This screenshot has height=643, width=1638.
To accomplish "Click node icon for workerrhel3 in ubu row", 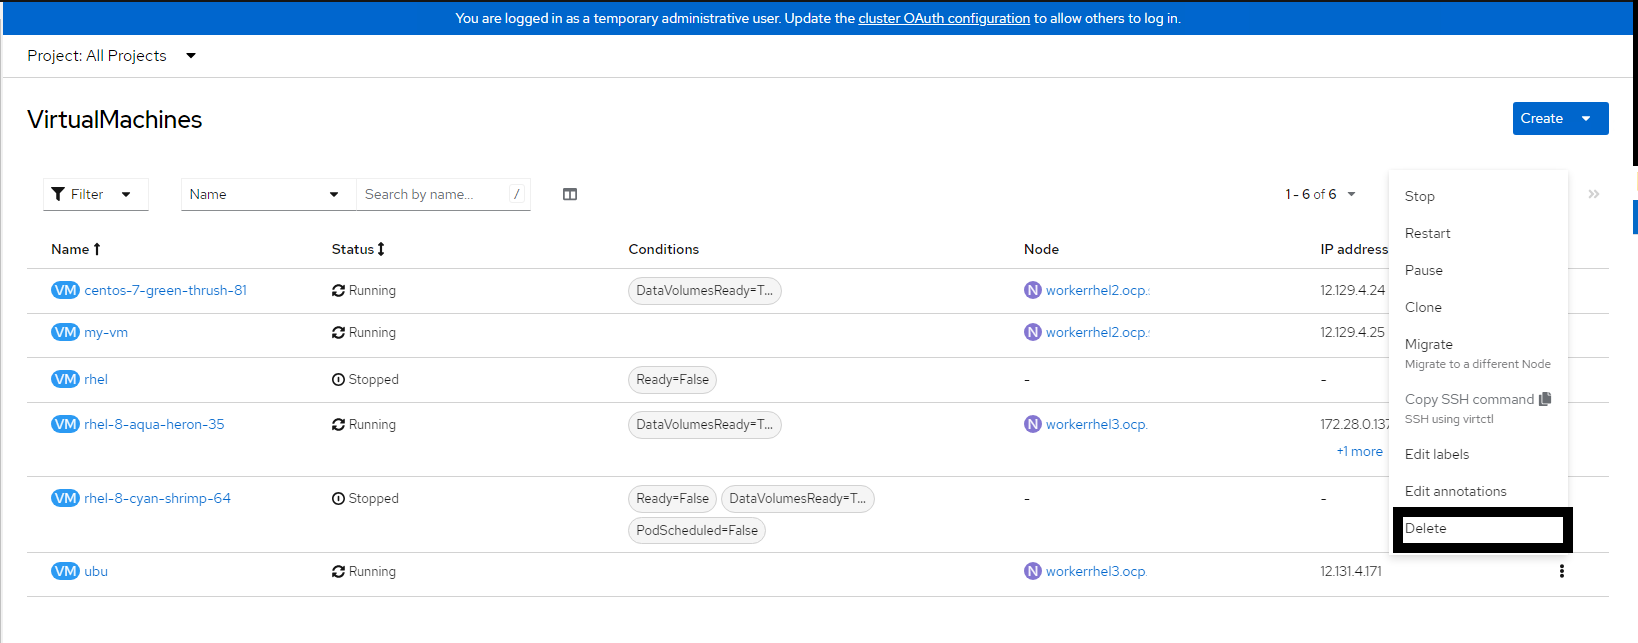I will click(1032, 571).
